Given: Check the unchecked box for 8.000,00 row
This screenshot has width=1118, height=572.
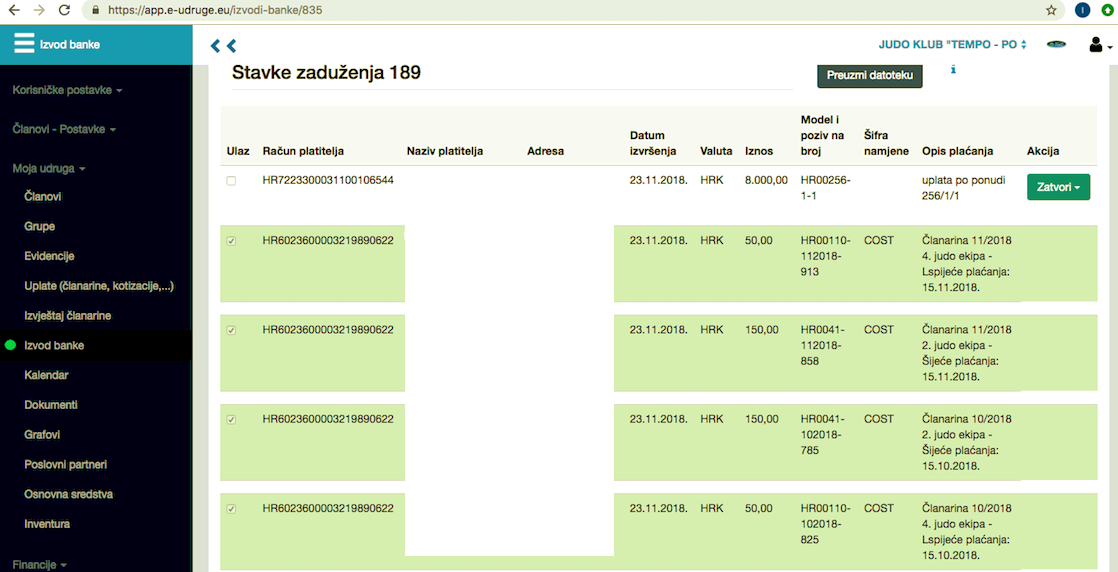Looking at the screenshot, I should [x=232, y=181].
